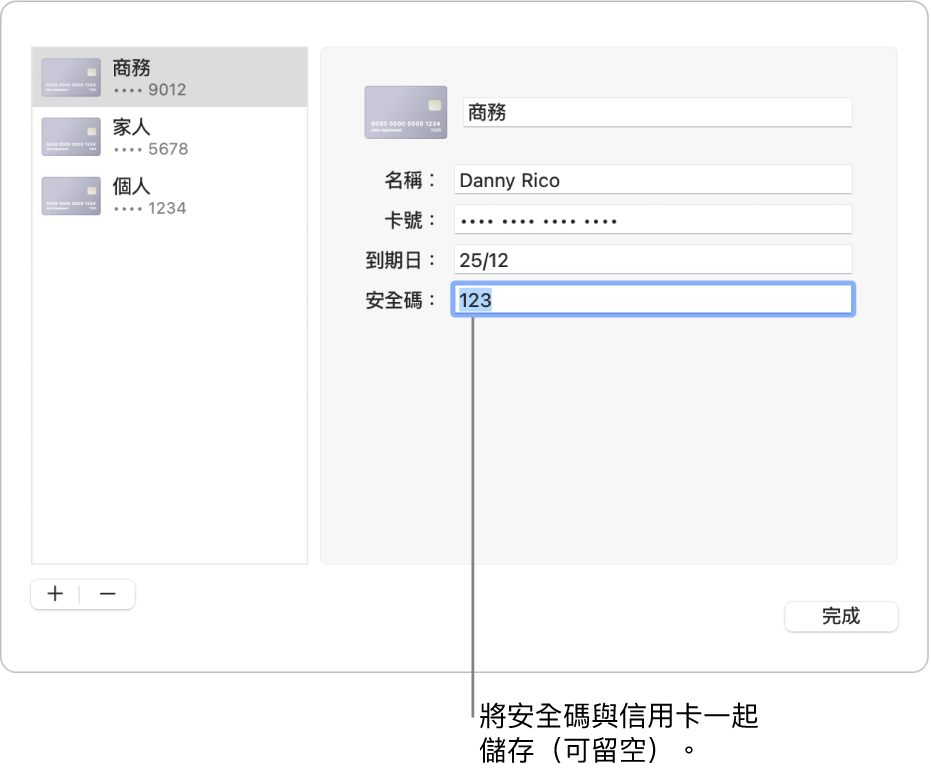Click the 到期日 field showing 25/12

pyautogui.click(x=652, y=260)
